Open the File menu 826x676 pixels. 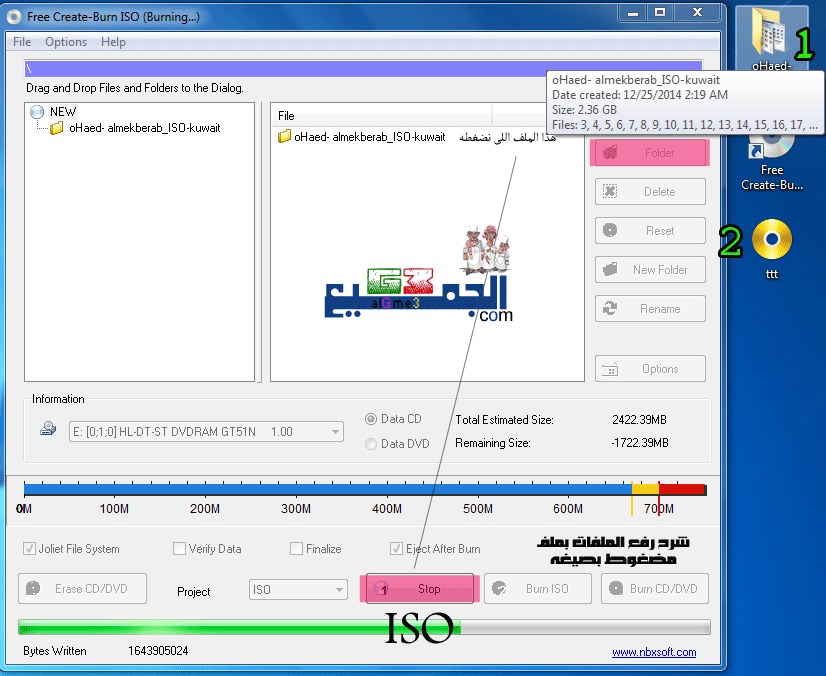(22, 42)
